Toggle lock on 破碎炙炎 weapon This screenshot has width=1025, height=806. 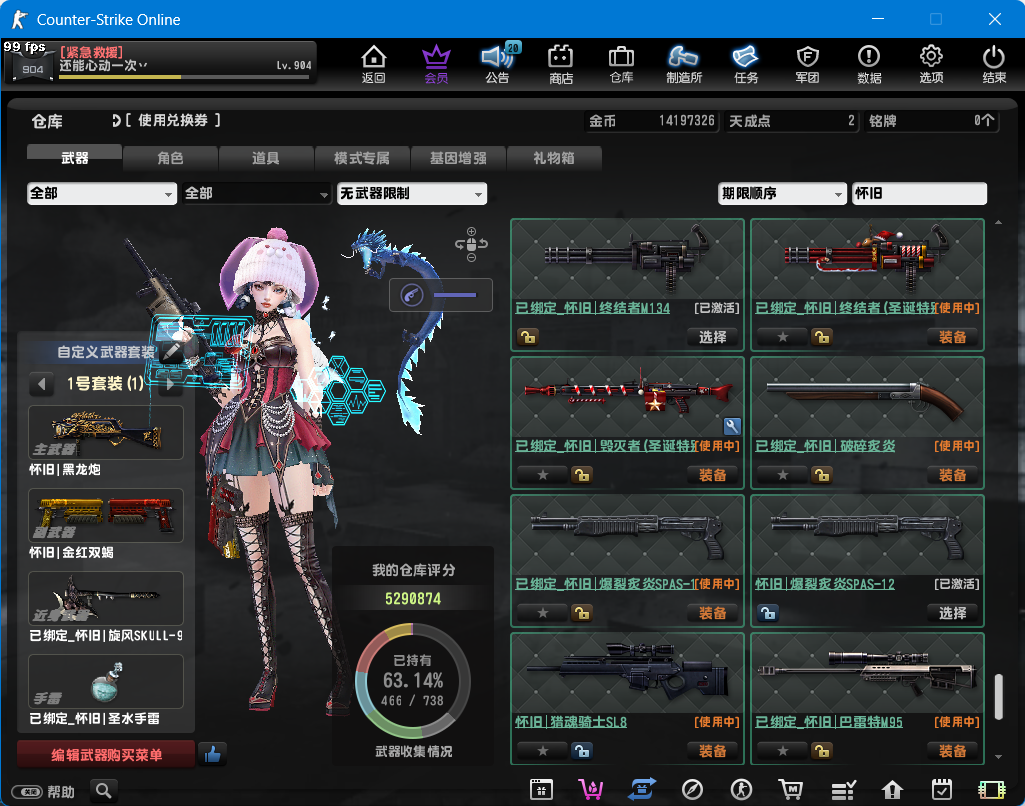point(822,475)
